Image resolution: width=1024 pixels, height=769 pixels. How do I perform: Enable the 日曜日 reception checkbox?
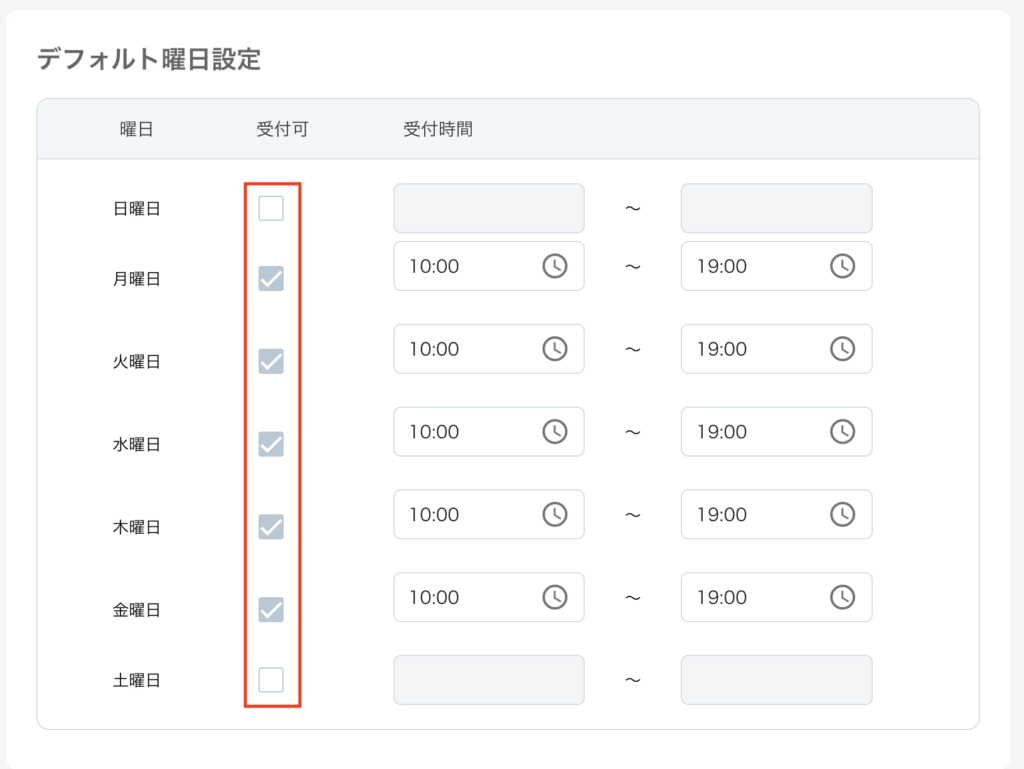271,208
